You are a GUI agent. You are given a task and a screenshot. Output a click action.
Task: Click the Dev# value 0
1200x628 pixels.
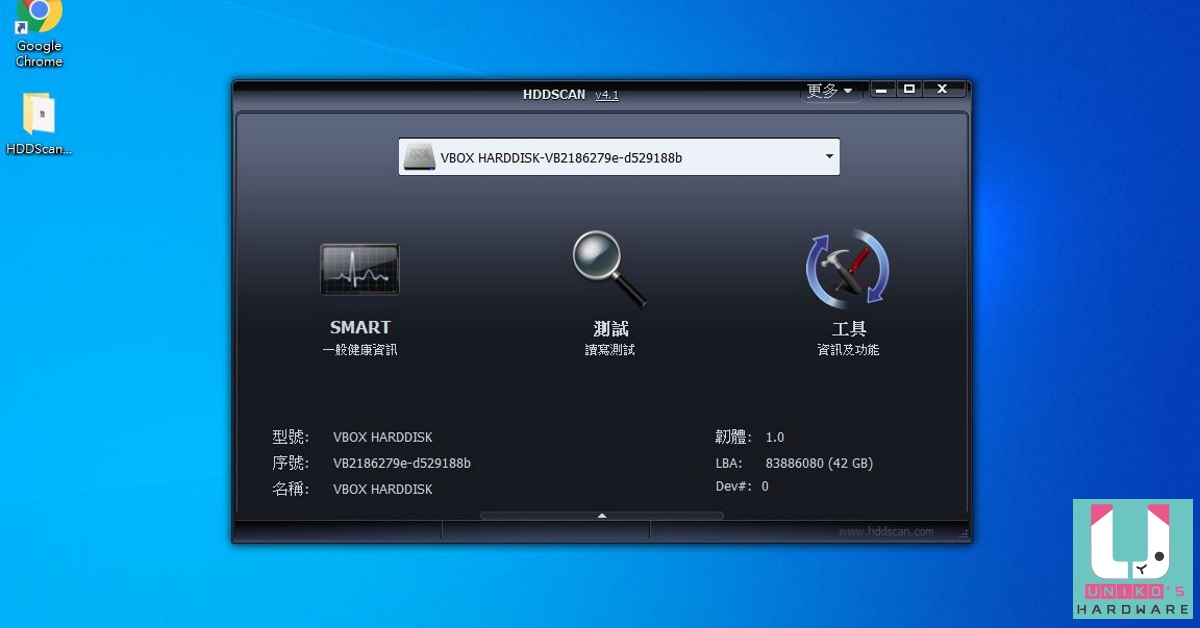point(765,486)
